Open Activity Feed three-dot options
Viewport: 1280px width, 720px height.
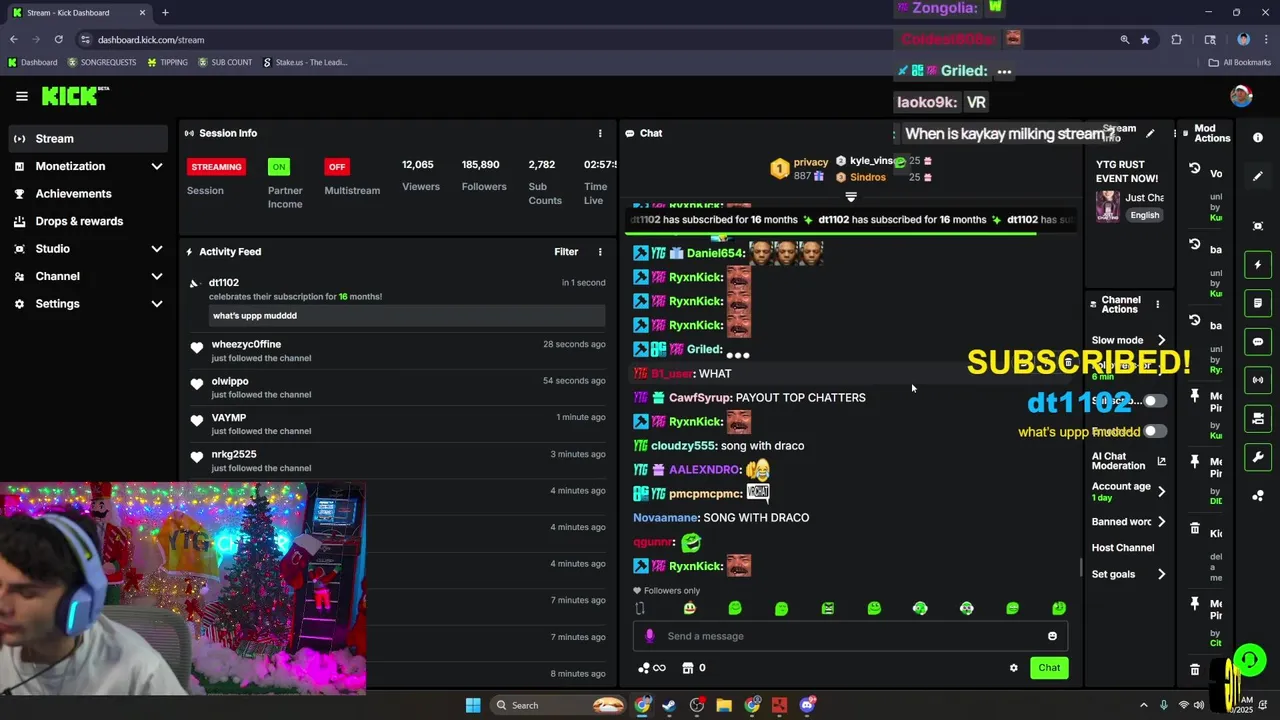click(x=600, y=252)
